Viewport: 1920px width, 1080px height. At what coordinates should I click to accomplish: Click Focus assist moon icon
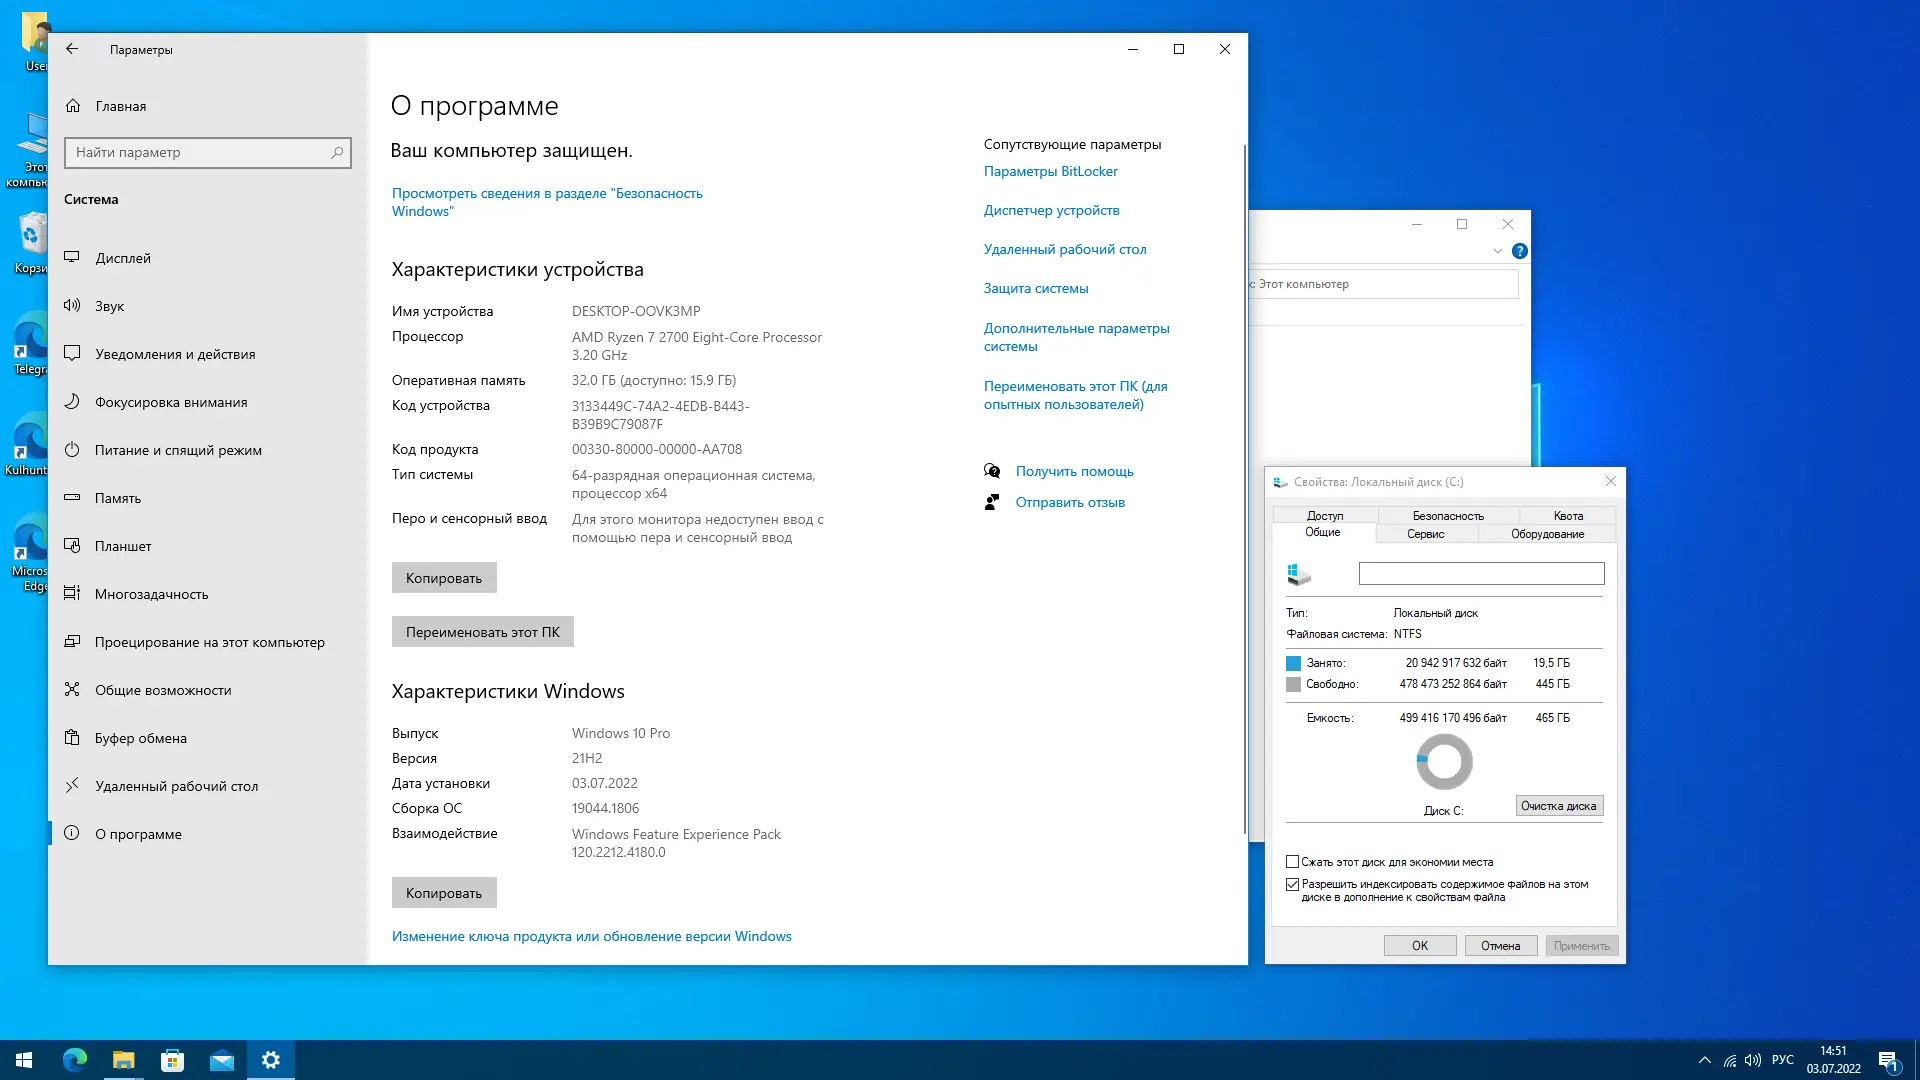[72, 402]
